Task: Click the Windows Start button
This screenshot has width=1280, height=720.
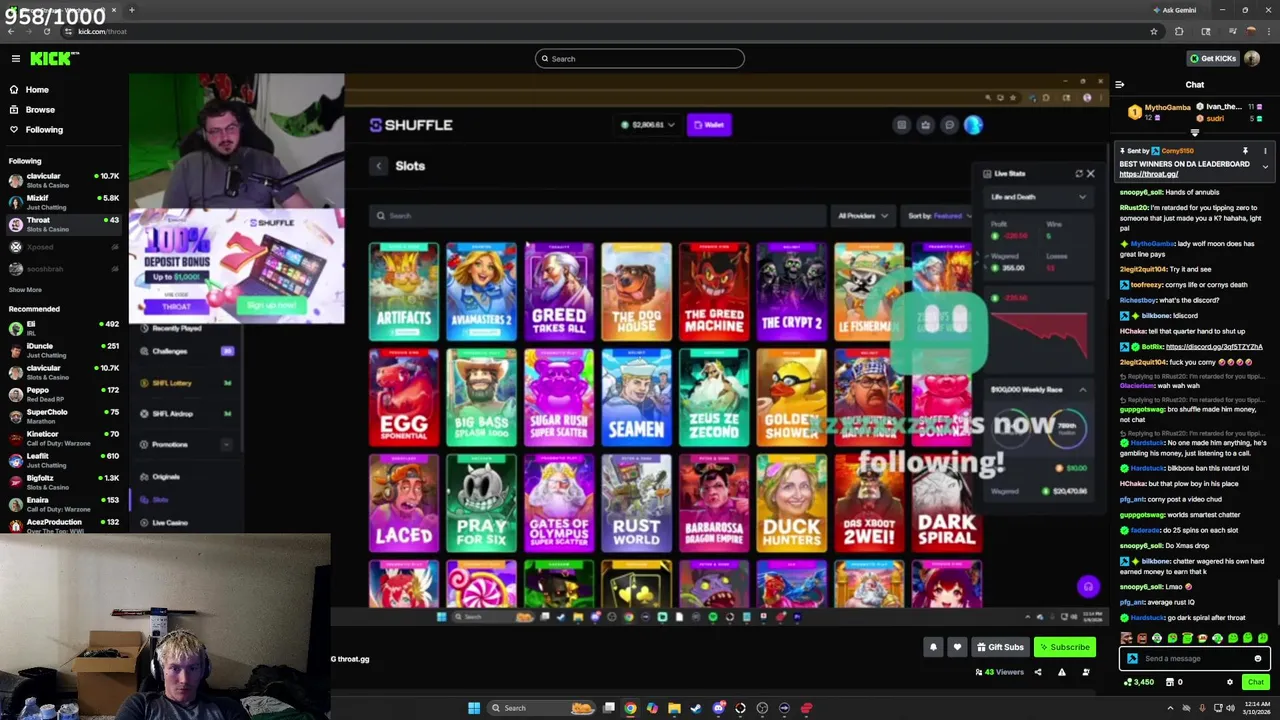Action: (474, 708)
